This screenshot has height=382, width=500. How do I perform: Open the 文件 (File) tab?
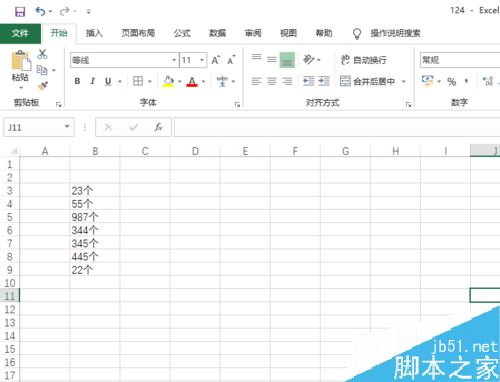point(20,33)
